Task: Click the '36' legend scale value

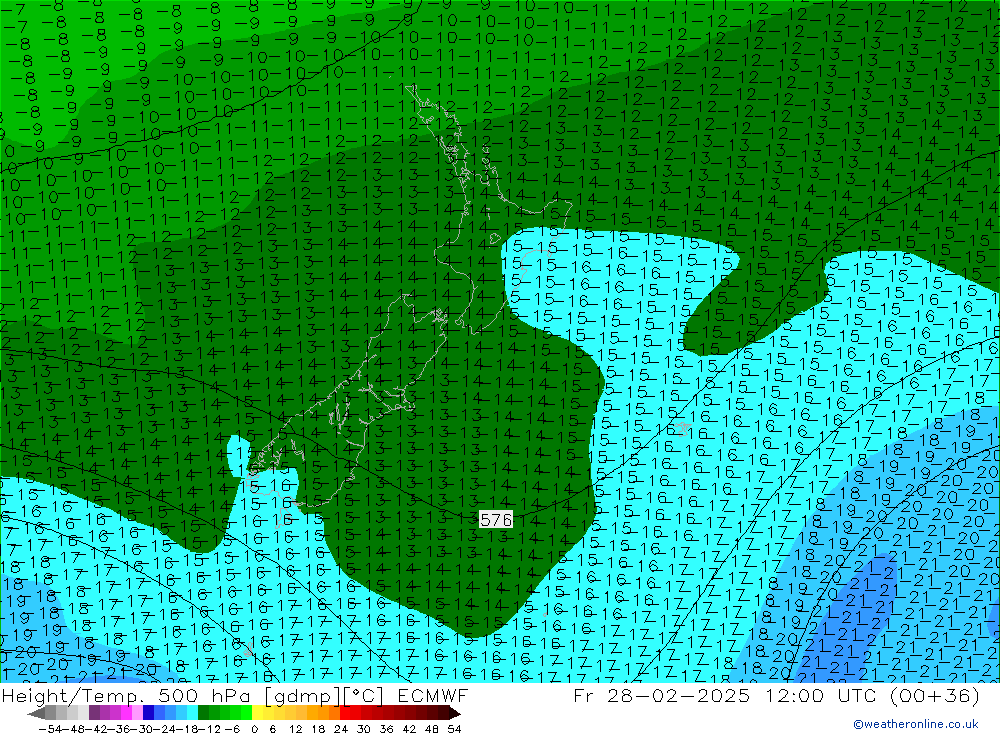Action: pyautogui.click(x=386, y=729)
